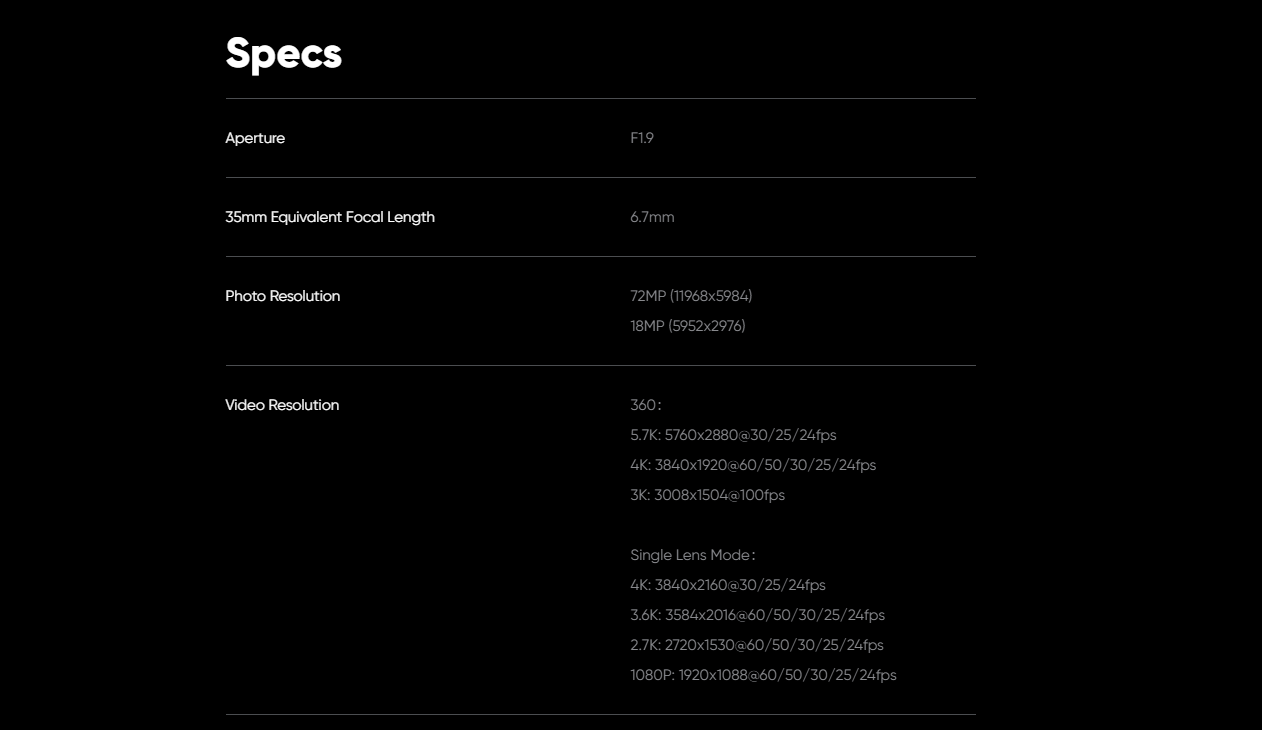Click the 3.6K: 3584x2016 line
1262x730 pixels.
757,615
